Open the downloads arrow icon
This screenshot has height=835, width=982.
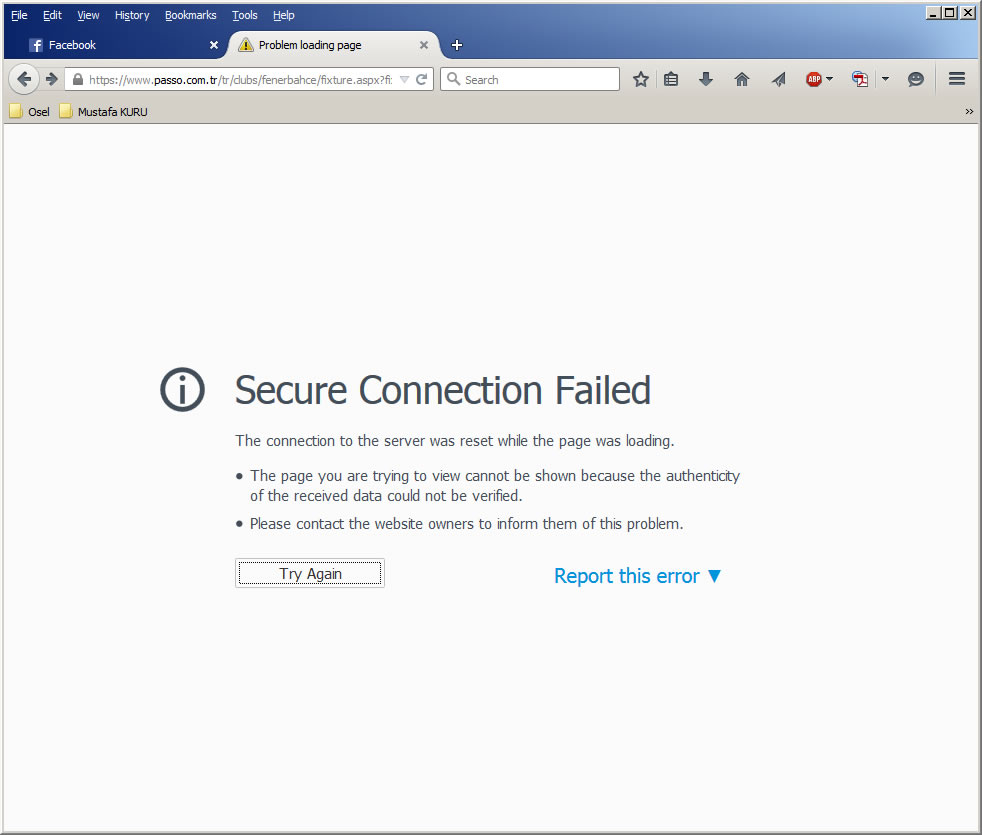(706, 80)
